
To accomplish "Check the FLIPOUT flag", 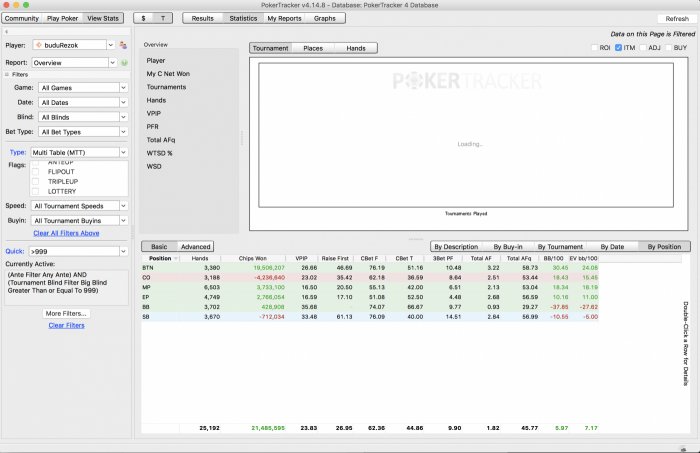I will 35,172.
